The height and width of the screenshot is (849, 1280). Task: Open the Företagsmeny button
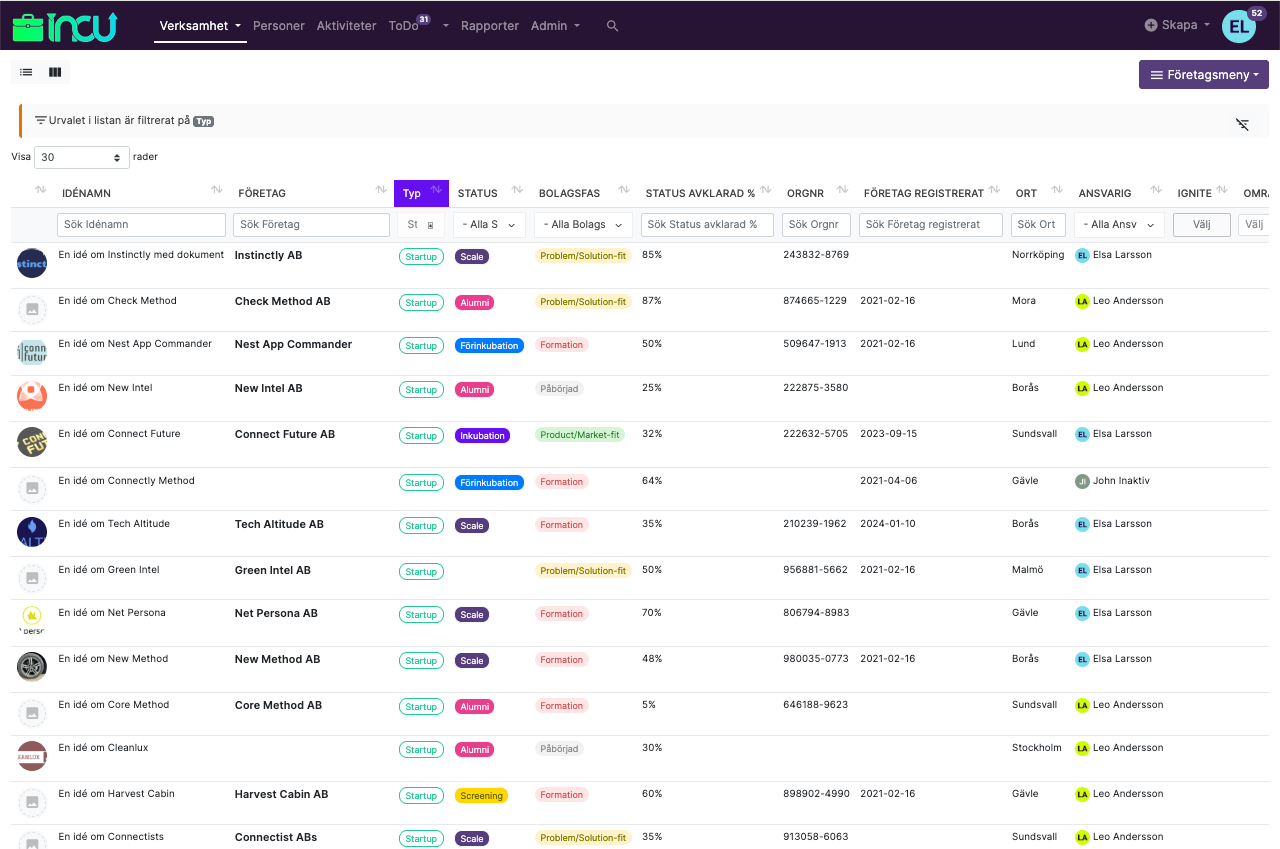[1203, 74]
